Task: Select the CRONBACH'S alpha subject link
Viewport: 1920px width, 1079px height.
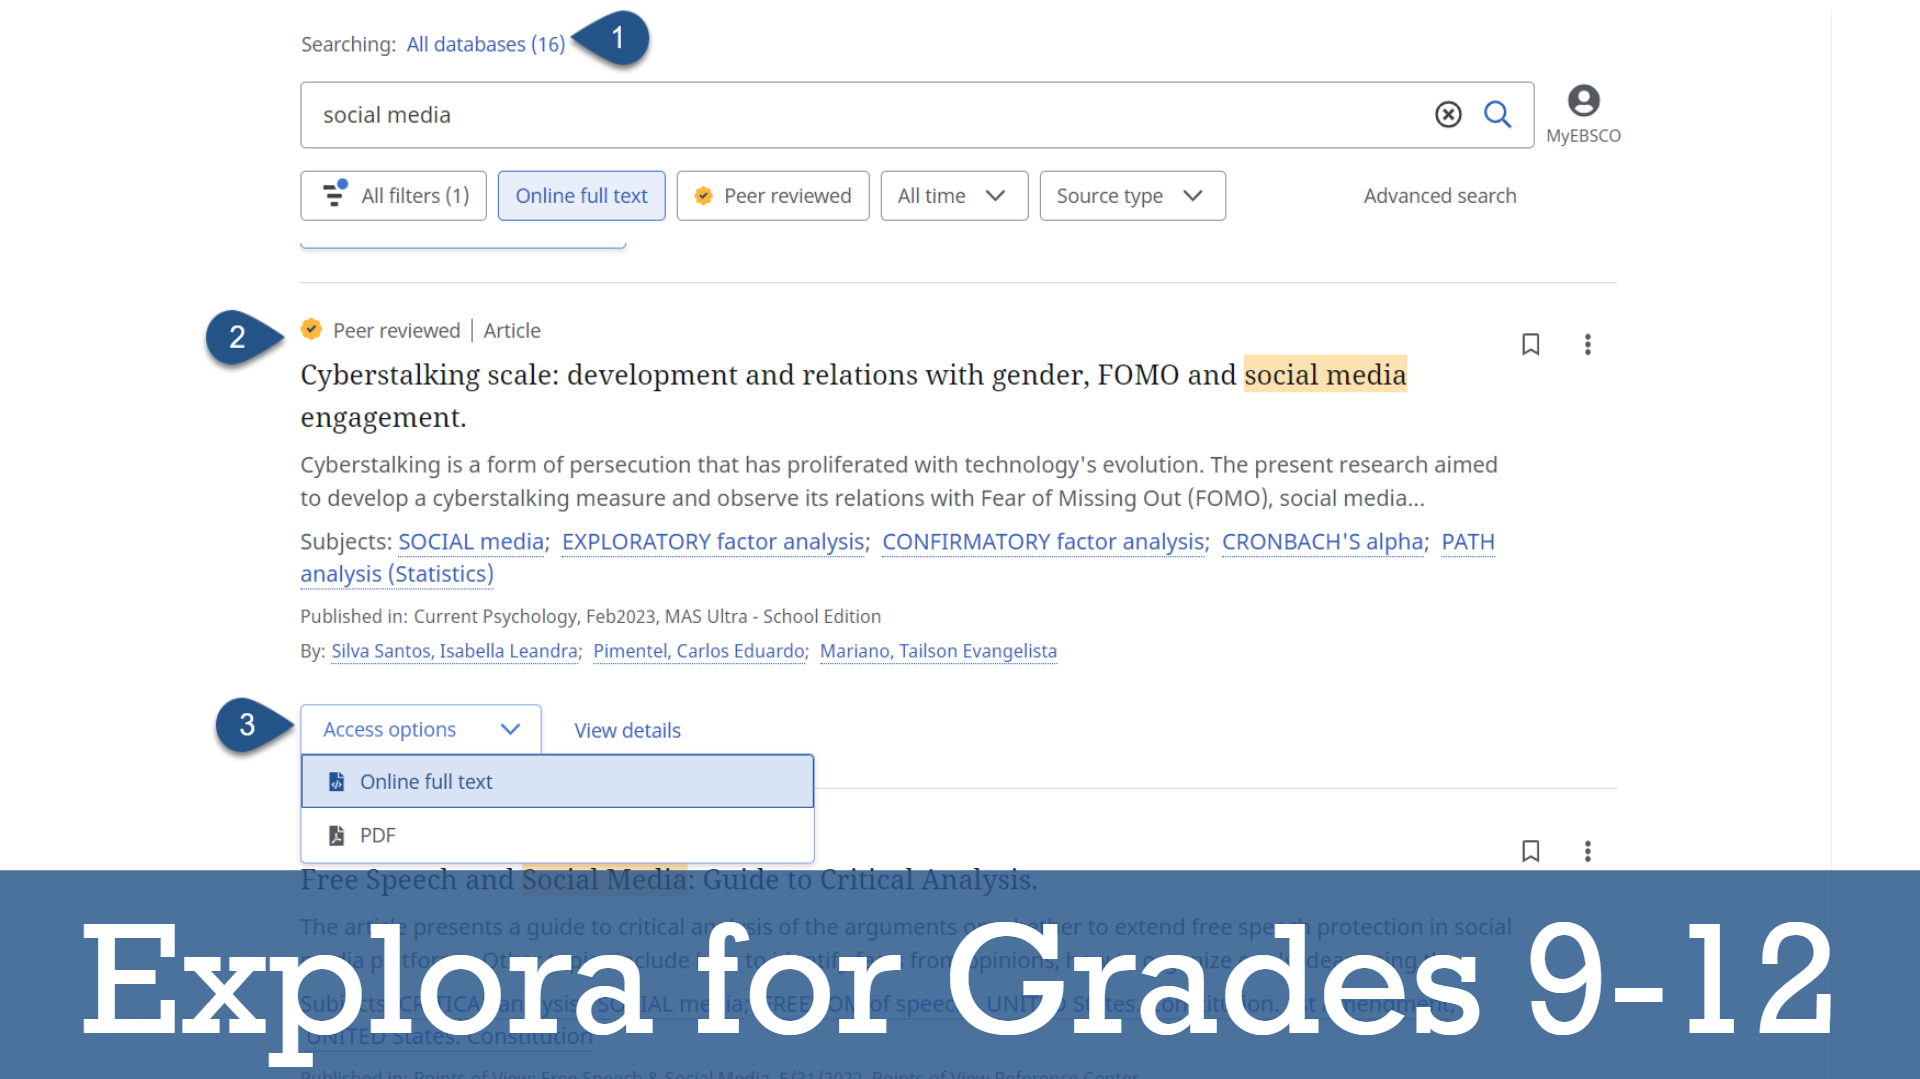Action: coord(1322,542)
